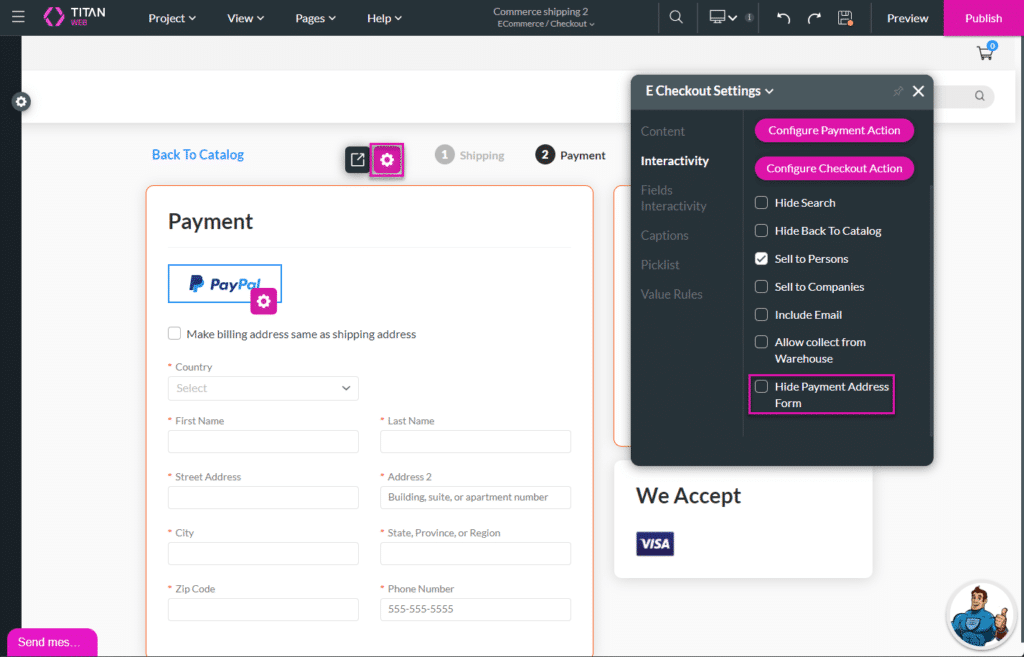Switch to the Captions settings tab

(664, 236)
